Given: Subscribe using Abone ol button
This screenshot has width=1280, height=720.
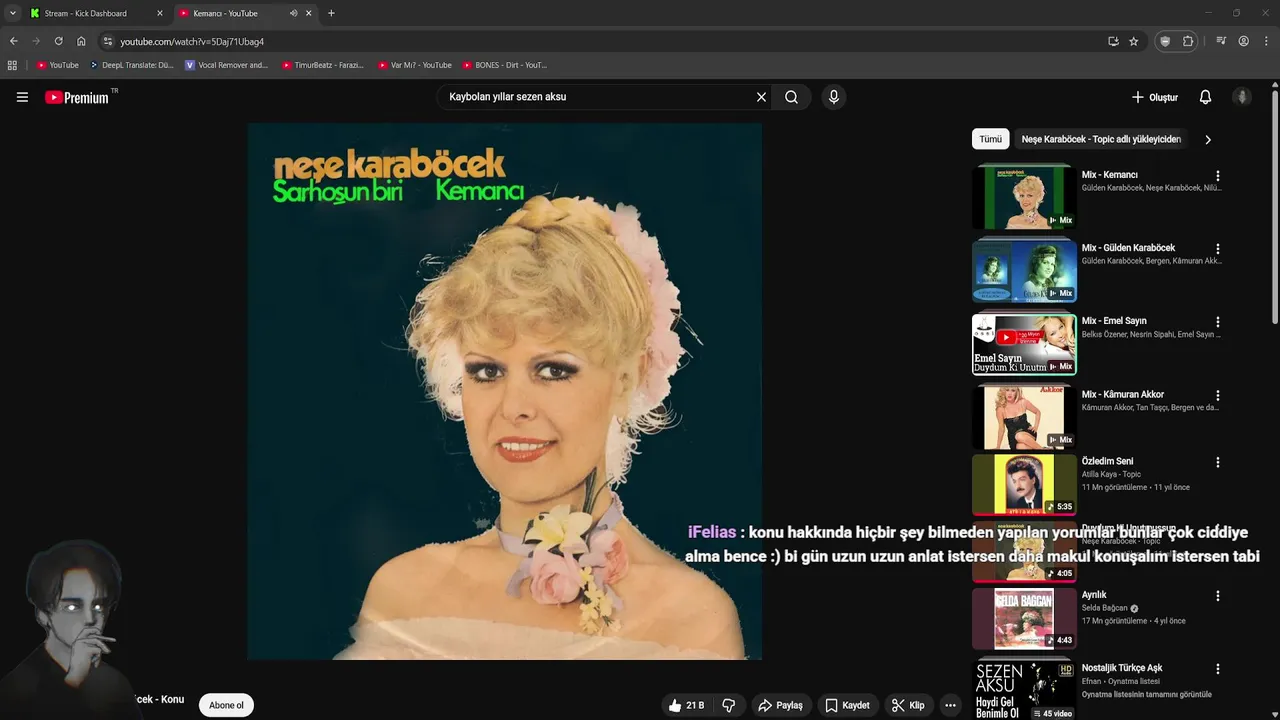Looking at the screenshot, I should pos(226,705).
